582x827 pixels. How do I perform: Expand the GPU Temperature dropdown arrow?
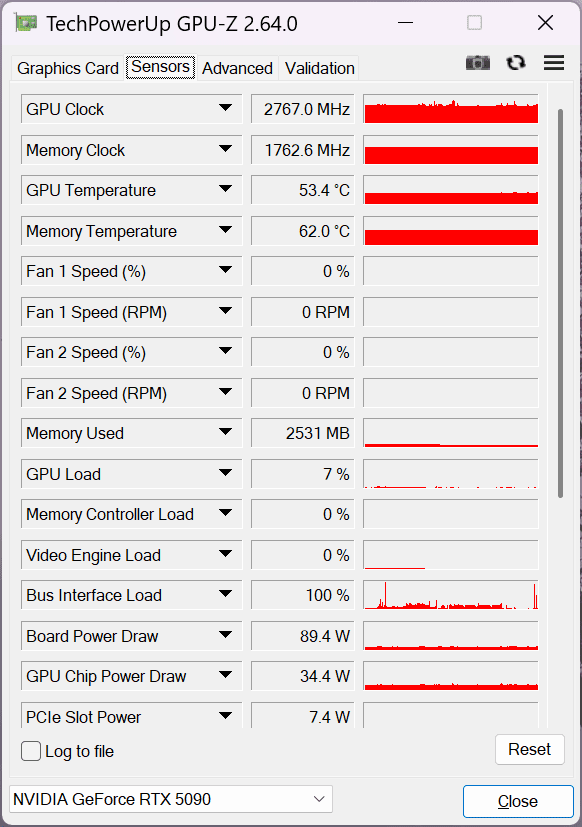click(x=225, y=189)
